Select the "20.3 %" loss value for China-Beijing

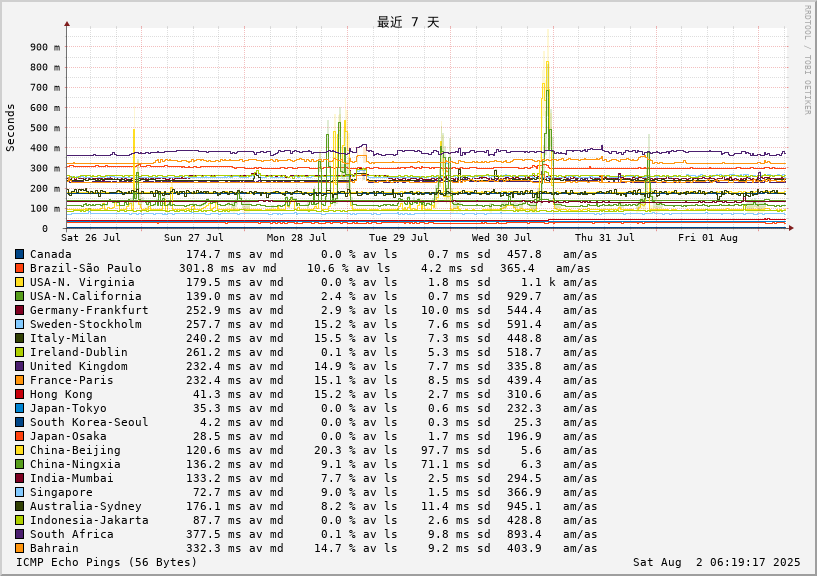(x=335, y=450)
